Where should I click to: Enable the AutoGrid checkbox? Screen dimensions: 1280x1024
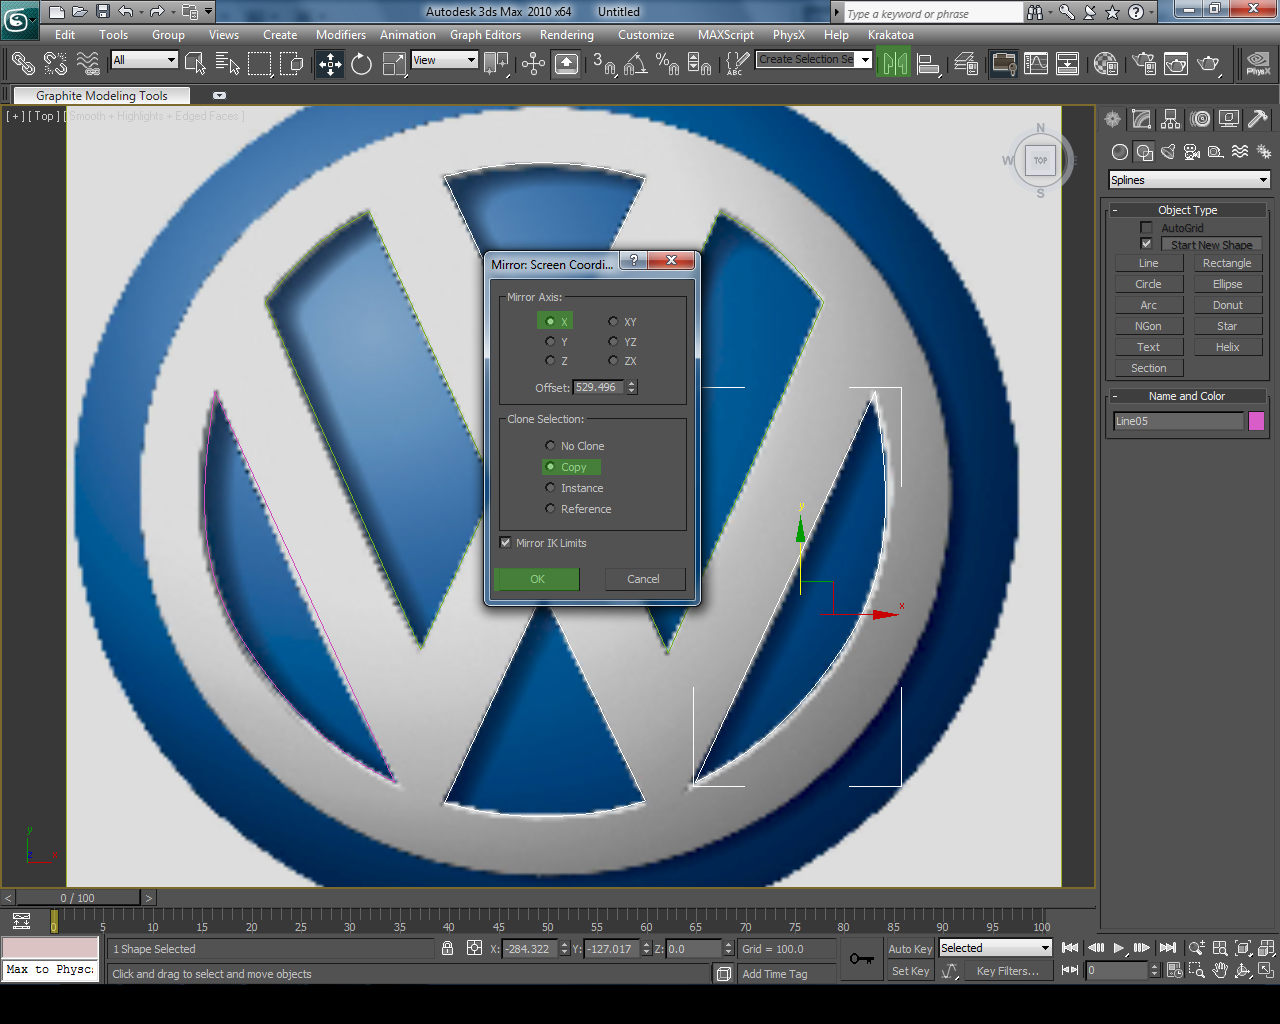coord(1146,228)
